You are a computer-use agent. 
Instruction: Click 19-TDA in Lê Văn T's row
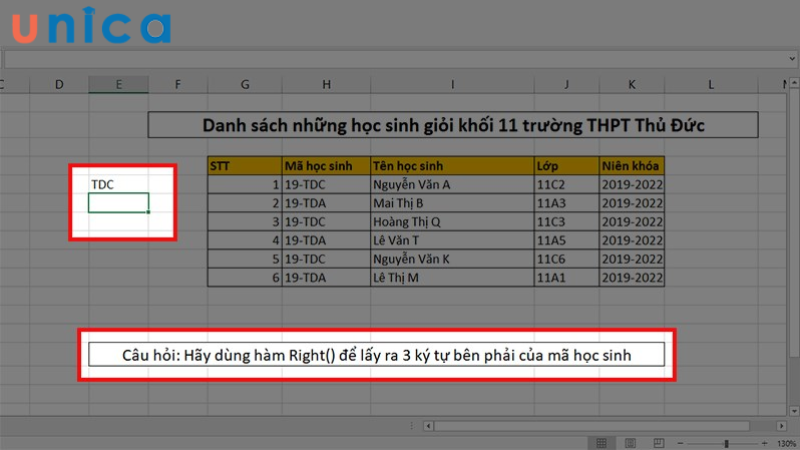click(327, 240)
